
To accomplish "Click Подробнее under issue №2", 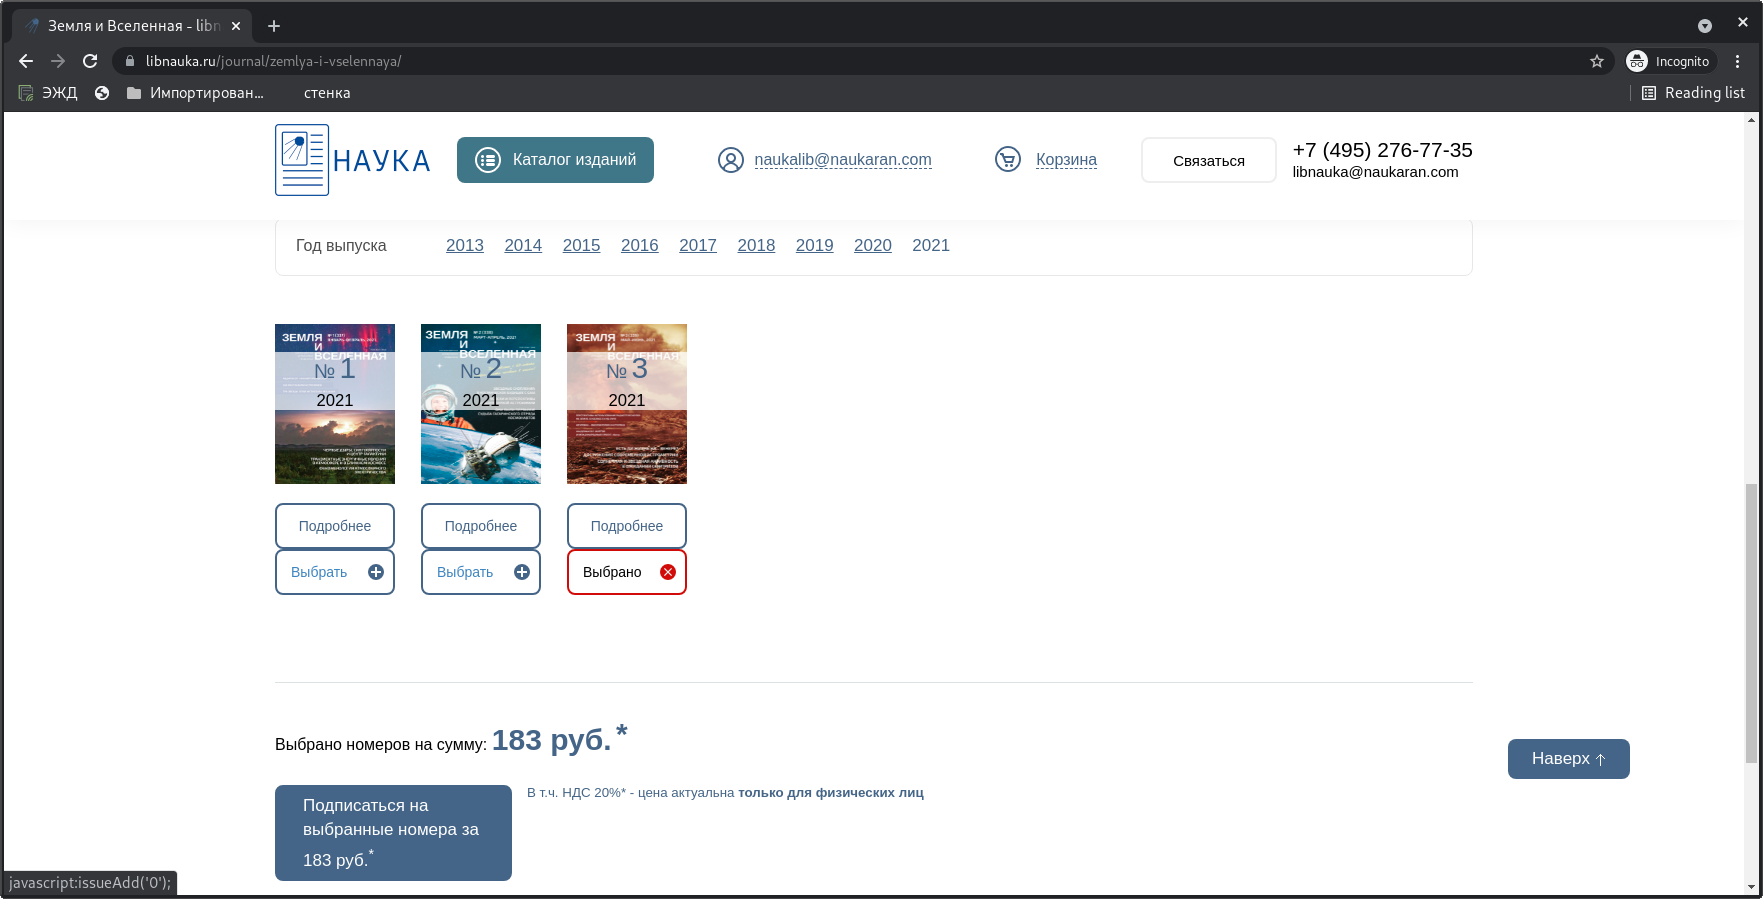I will 481,526.
